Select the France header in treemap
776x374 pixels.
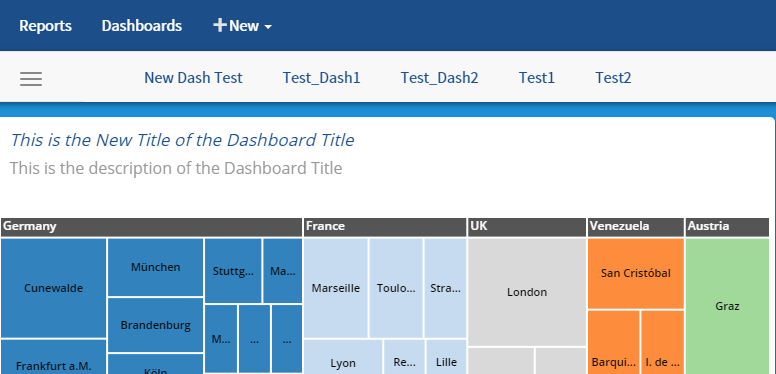(x=385, y=227)
